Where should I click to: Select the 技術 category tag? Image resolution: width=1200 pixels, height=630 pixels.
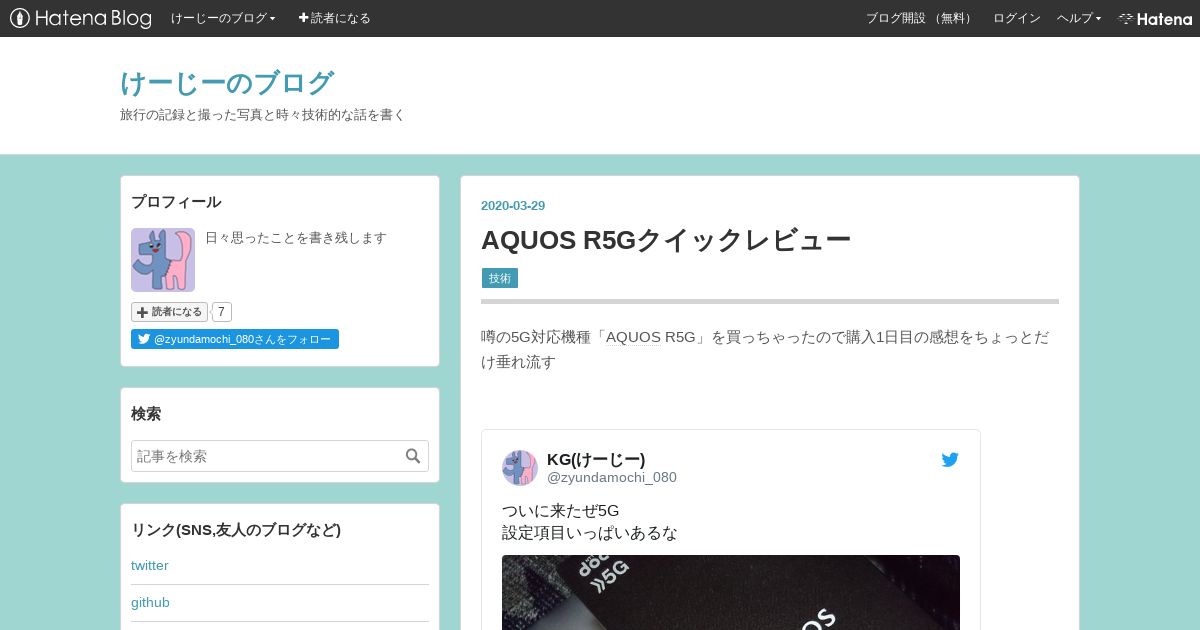499,278
